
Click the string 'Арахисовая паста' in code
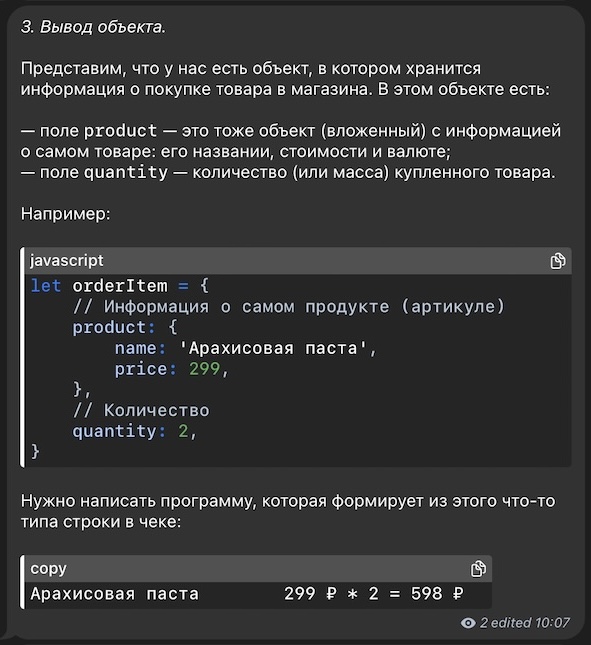click(273, 348)
